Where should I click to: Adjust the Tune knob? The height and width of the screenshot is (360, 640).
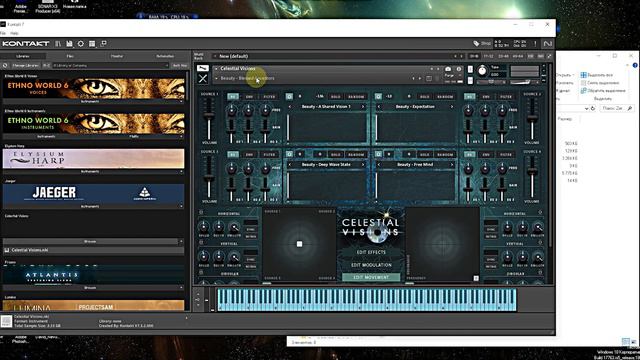[x=482, y=71]
